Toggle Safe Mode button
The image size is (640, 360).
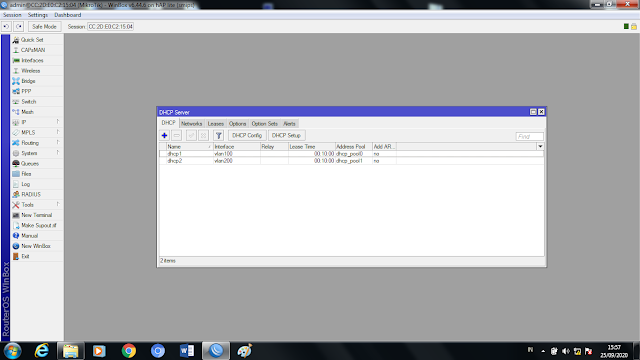44,27
